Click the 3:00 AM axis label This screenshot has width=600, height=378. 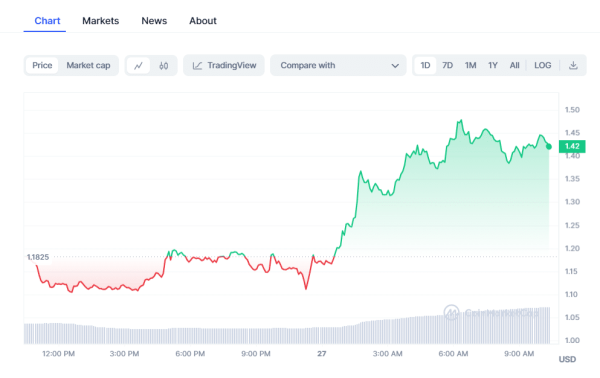pos(388,354)
